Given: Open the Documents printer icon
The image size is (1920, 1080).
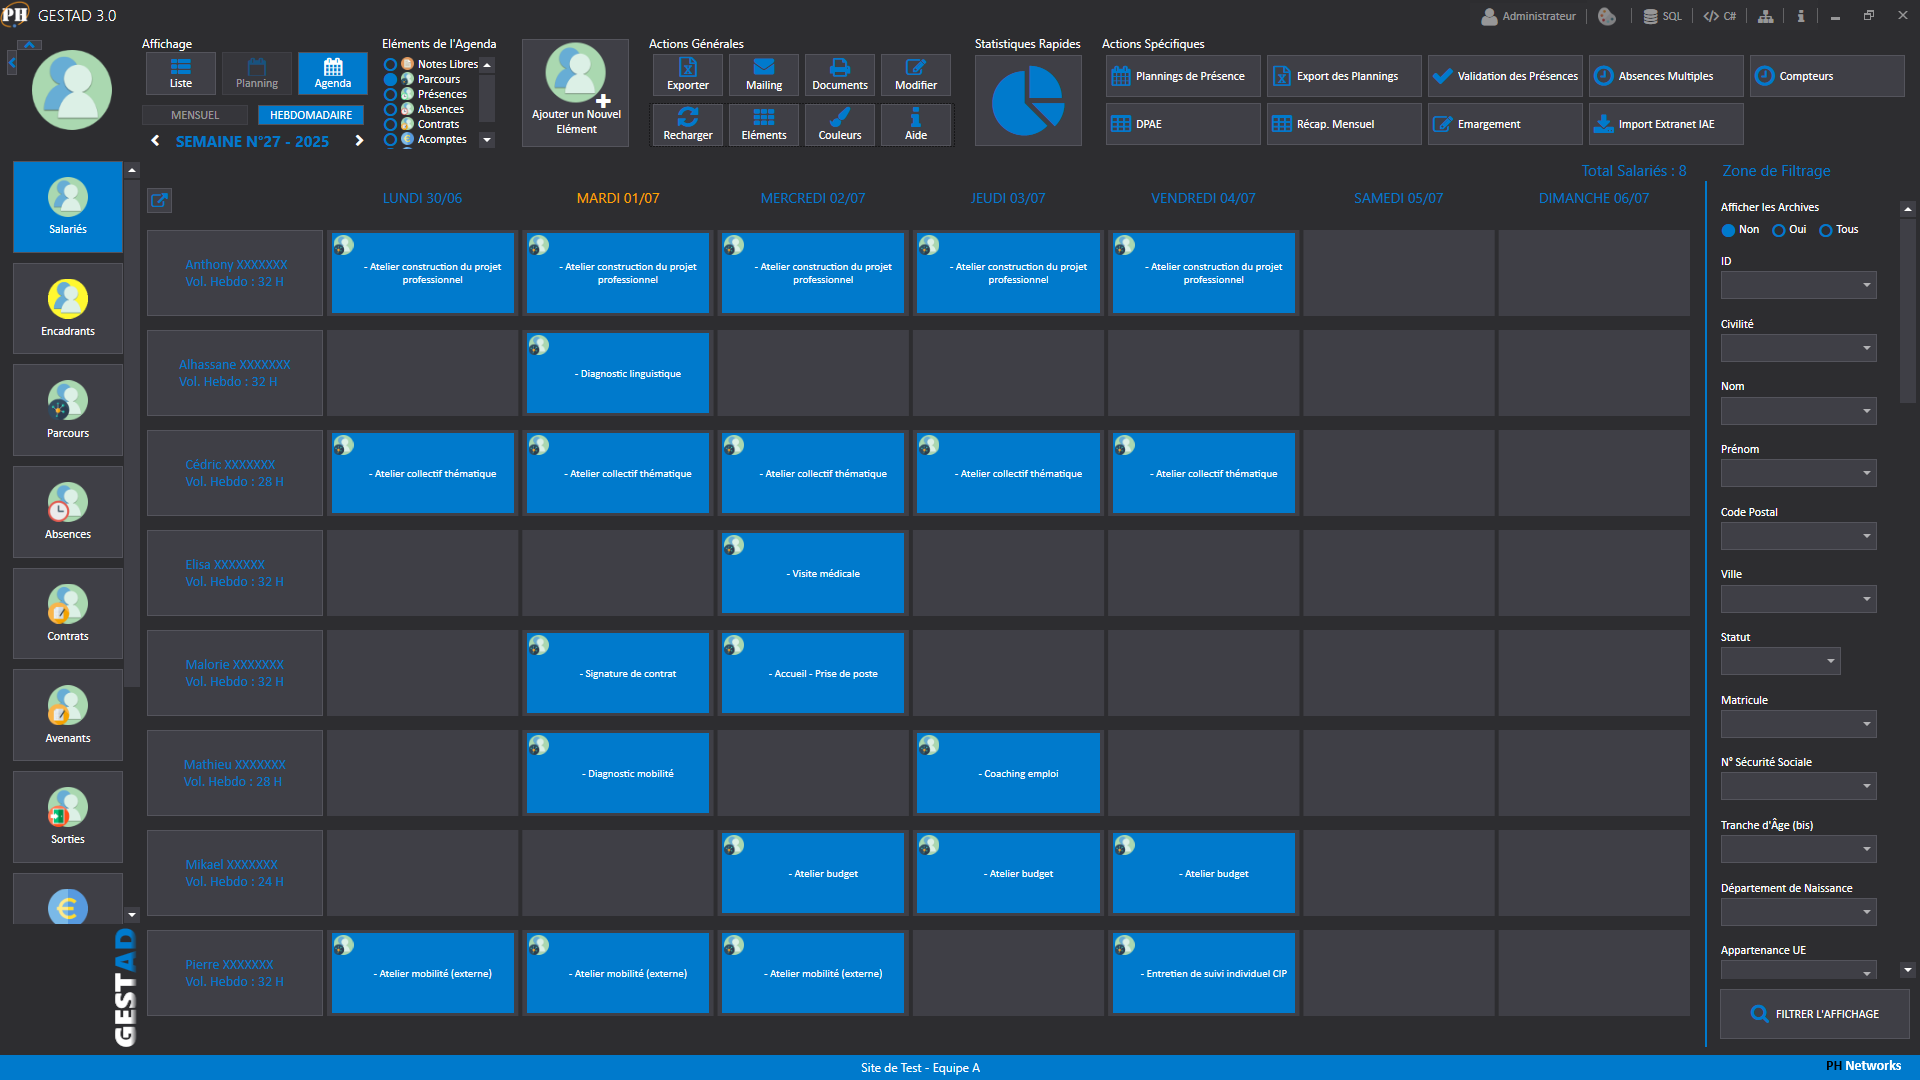Looking at the screenshot, I should (840, 75).
